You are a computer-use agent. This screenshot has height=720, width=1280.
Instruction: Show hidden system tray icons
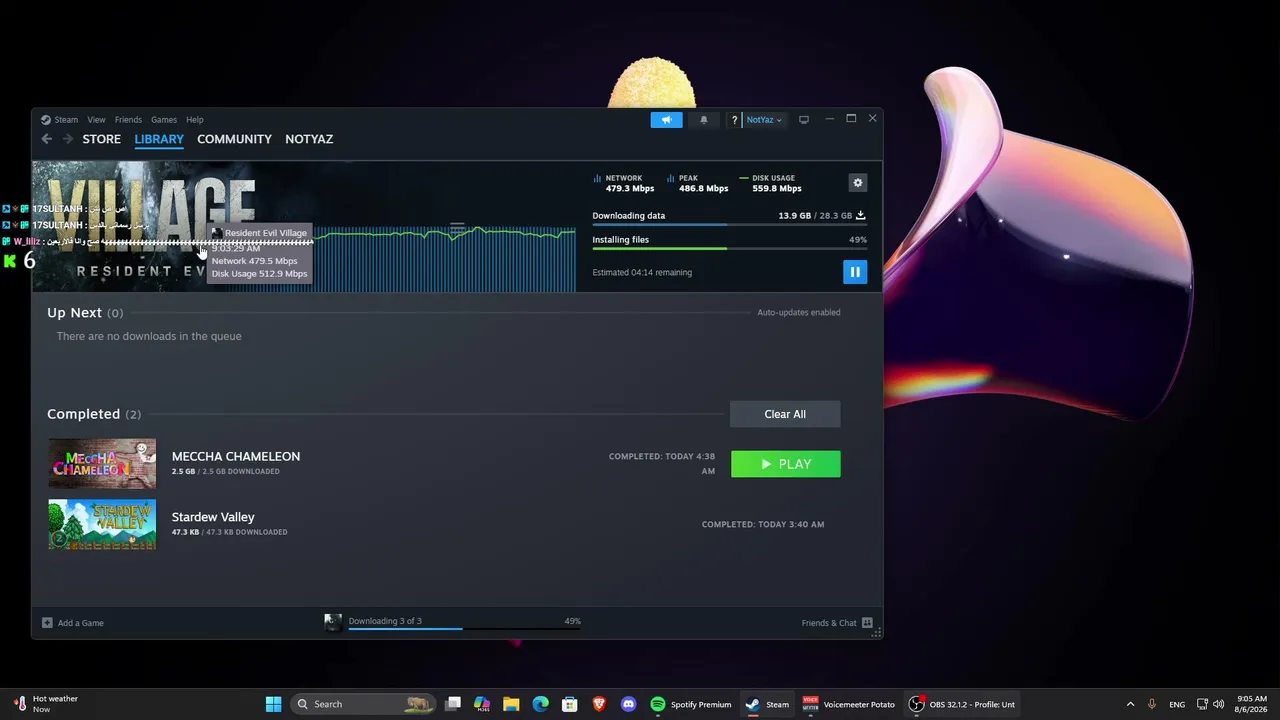pyautogui.click(x=1130, y=704)
